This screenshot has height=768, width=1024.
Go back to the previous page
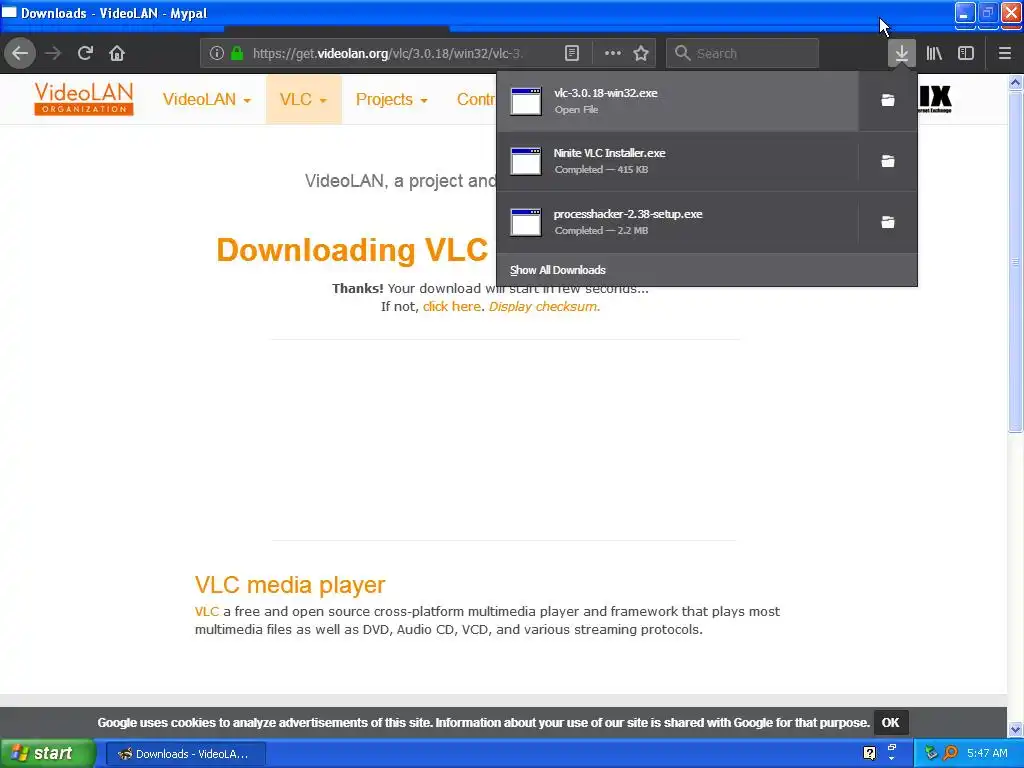[x=20, y=53]
